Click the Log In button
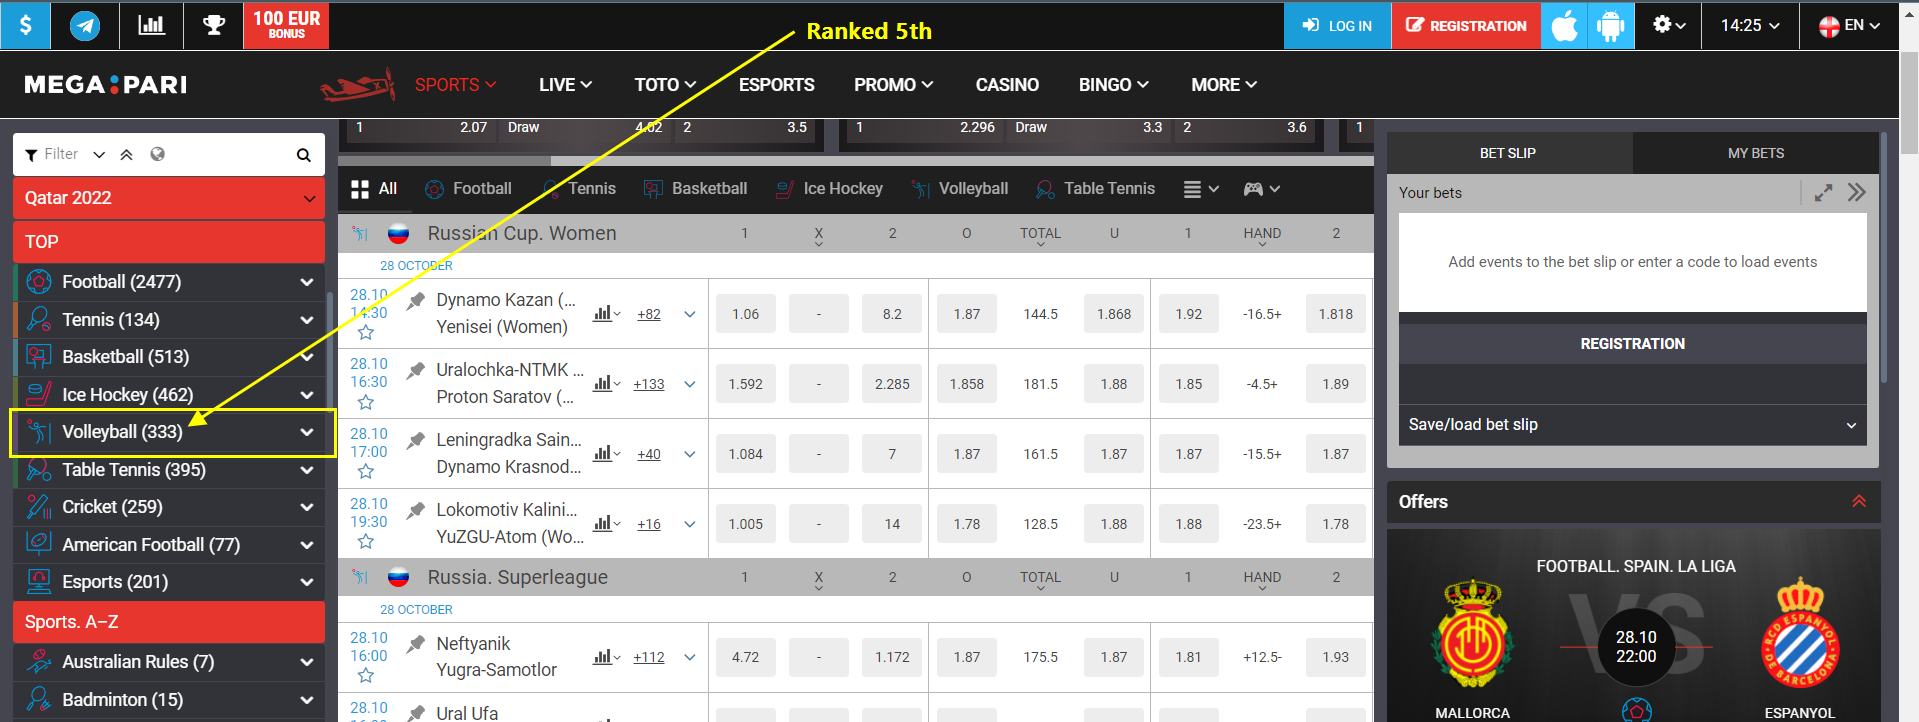The width and height of the screenshot is (1919, 722). pos(1337,25)
